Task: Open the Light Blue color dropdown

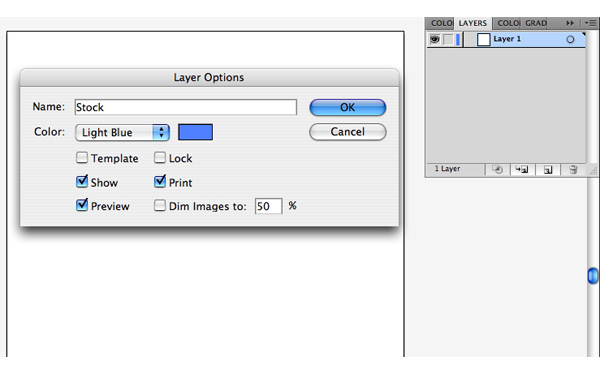Action: tap(122, 132)
